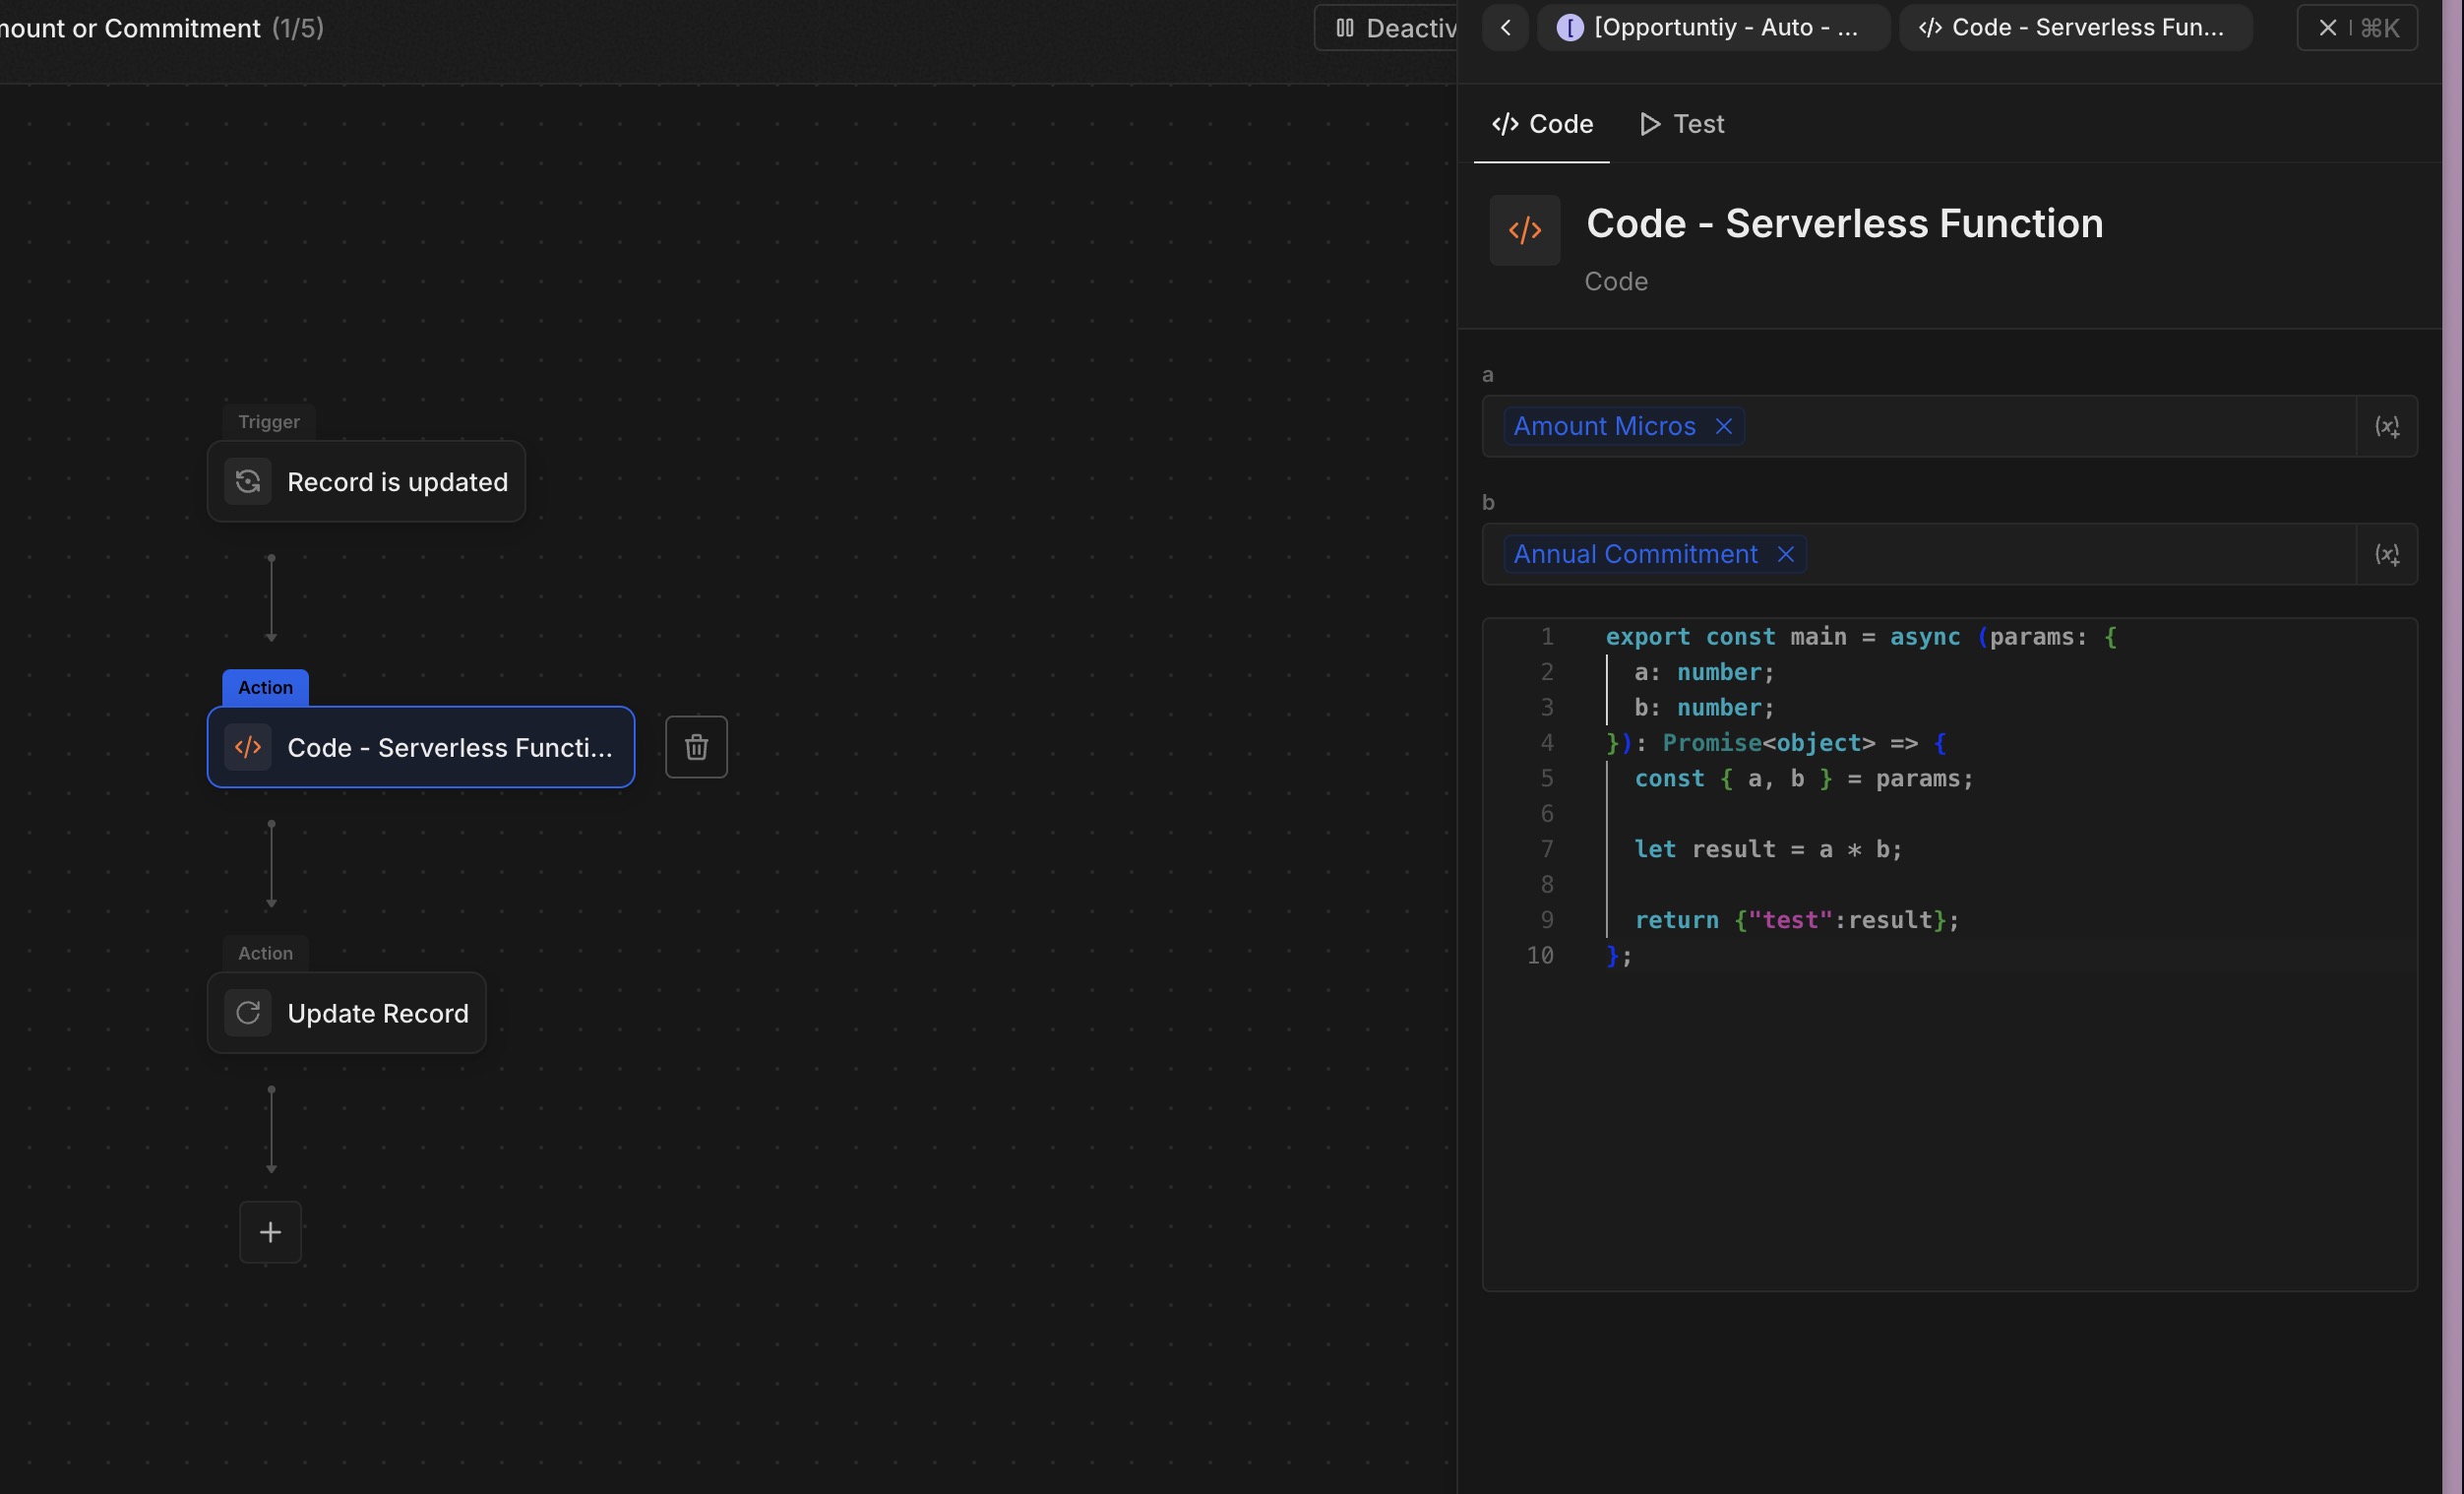2464x1494 pixels.
Task: Click the code icon in the Code tab
Action: [x=1505, y=124]
